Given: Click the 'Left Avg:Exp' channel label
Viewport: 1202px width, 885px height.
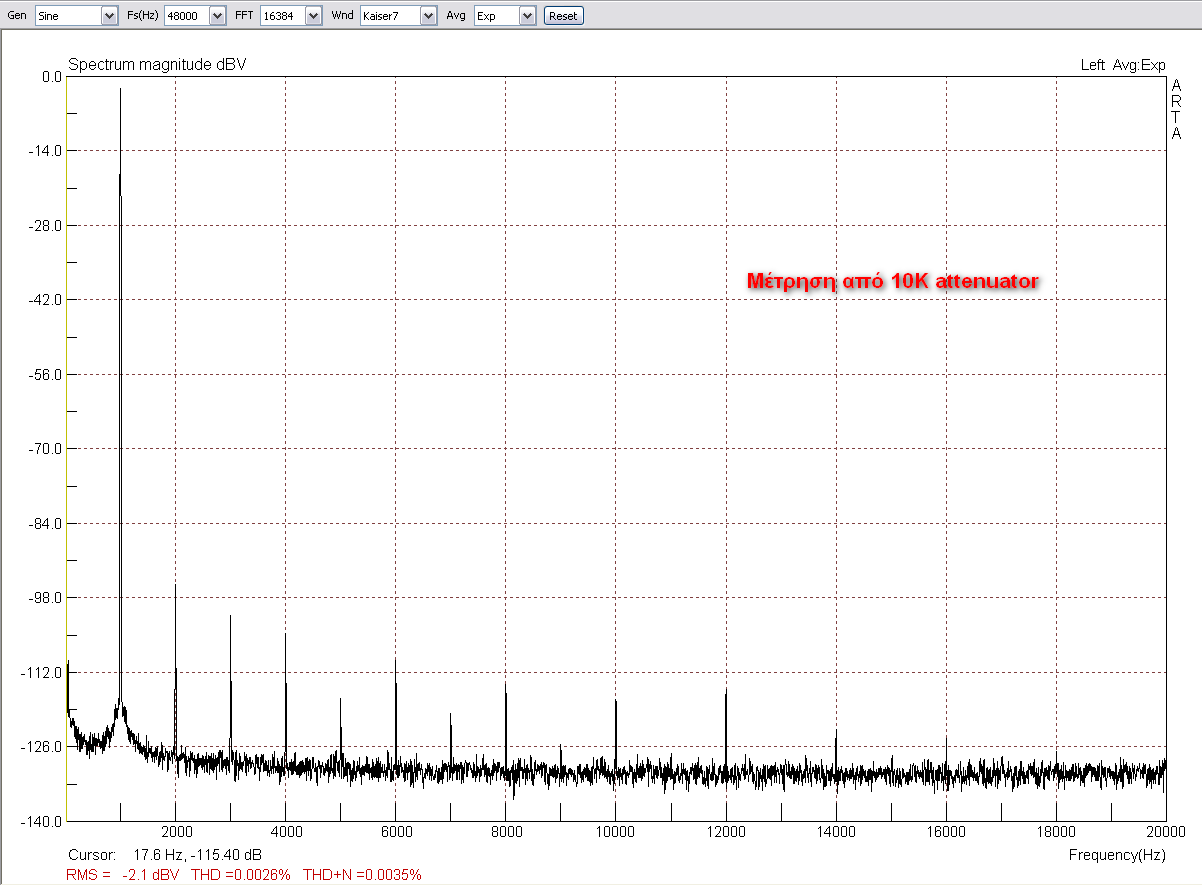Looking at the screenshot, I should [1122, 65].
